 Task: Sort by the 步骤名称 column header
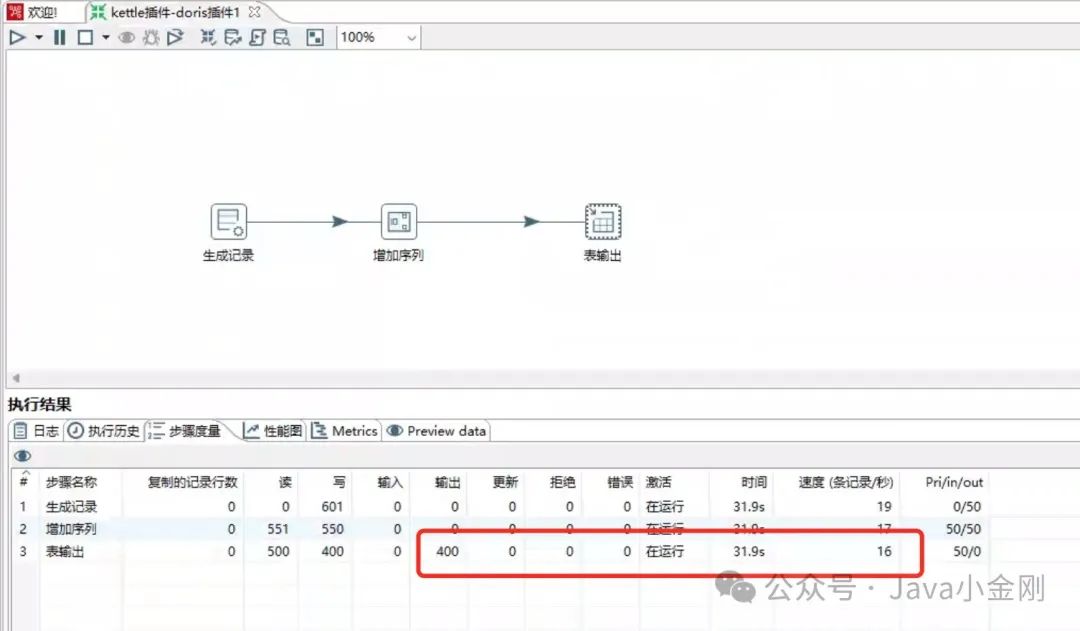tap(72, 482)
